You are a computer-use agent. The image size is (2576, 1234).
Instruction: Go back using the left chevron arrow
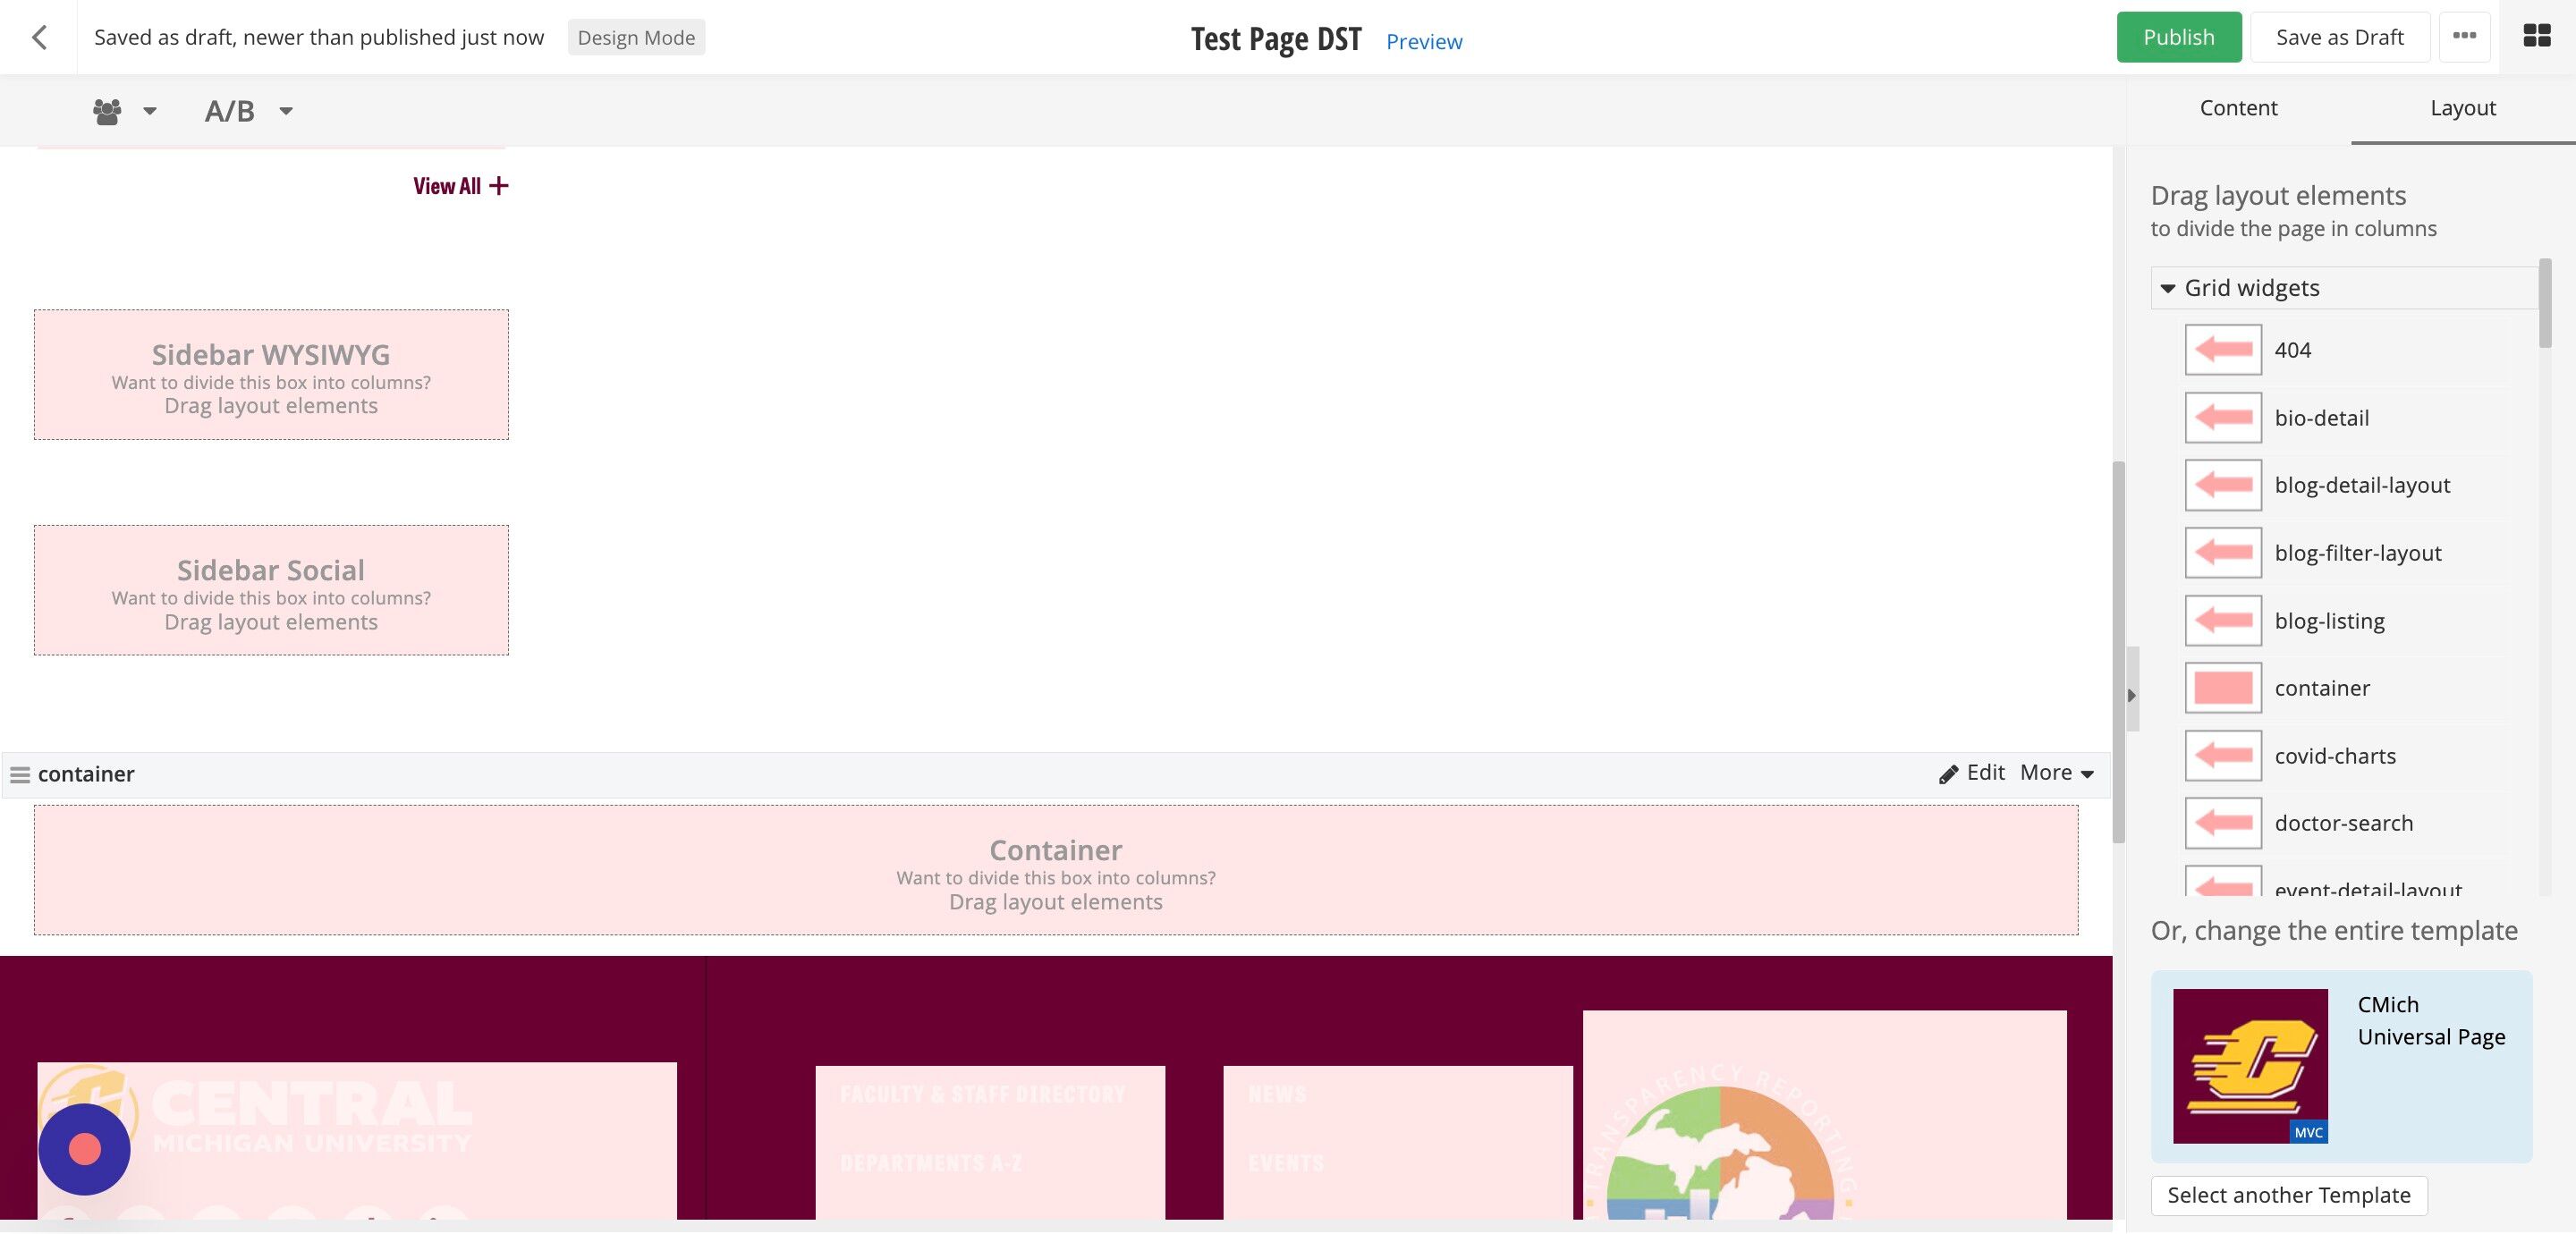coord(40,37)
